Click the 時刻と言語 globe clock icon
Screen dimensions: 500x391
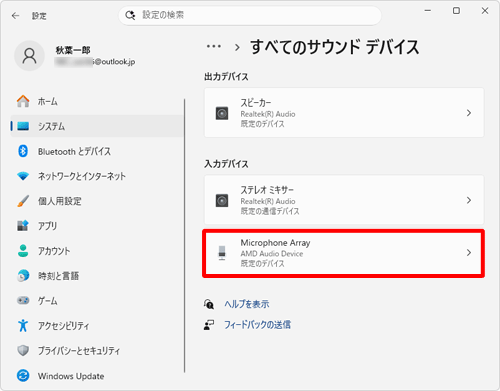click(23, 276)
